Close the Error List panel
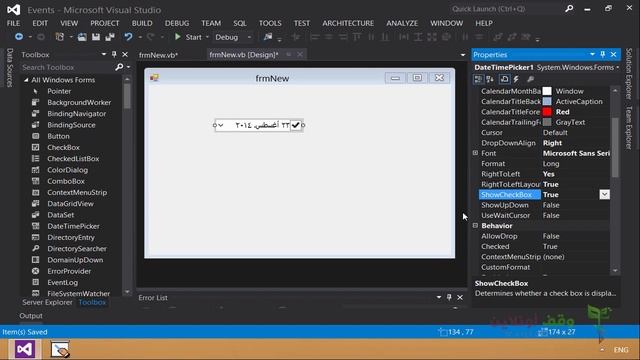640x360 pixels. tap(460, 298)
